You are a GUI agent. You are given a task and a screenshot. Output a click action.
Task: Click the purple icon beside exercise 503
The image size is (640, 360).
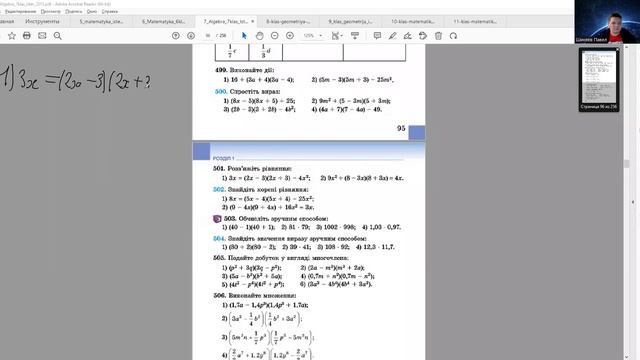(x=217, y=219)
